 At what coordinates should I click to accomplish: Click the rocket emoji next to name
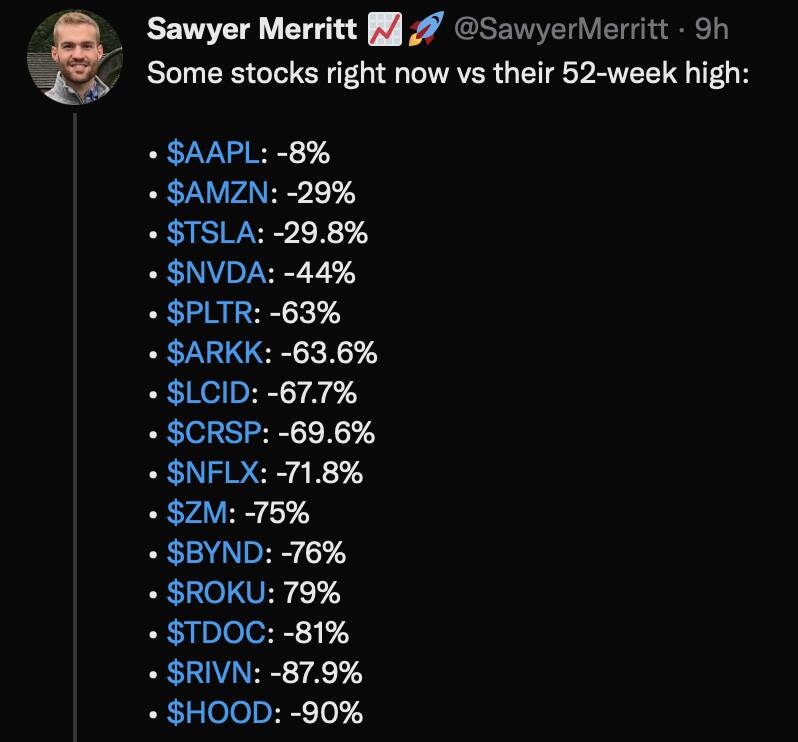pos(426,28)
